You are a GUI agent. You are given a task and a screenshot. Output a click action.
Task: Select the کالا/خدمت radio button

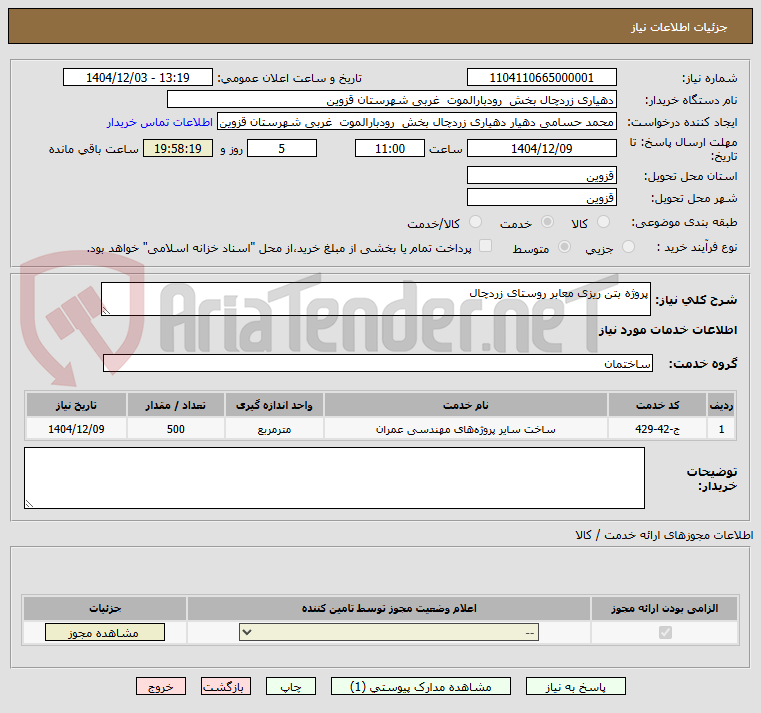click(x=475, y=222)
